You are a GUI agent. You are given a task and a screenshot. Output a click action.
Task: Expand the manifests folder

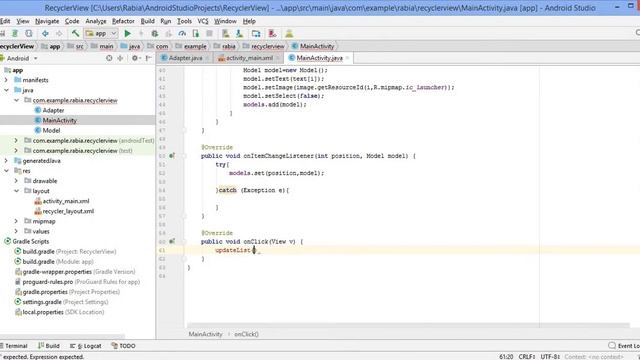[x=6, y=80]
